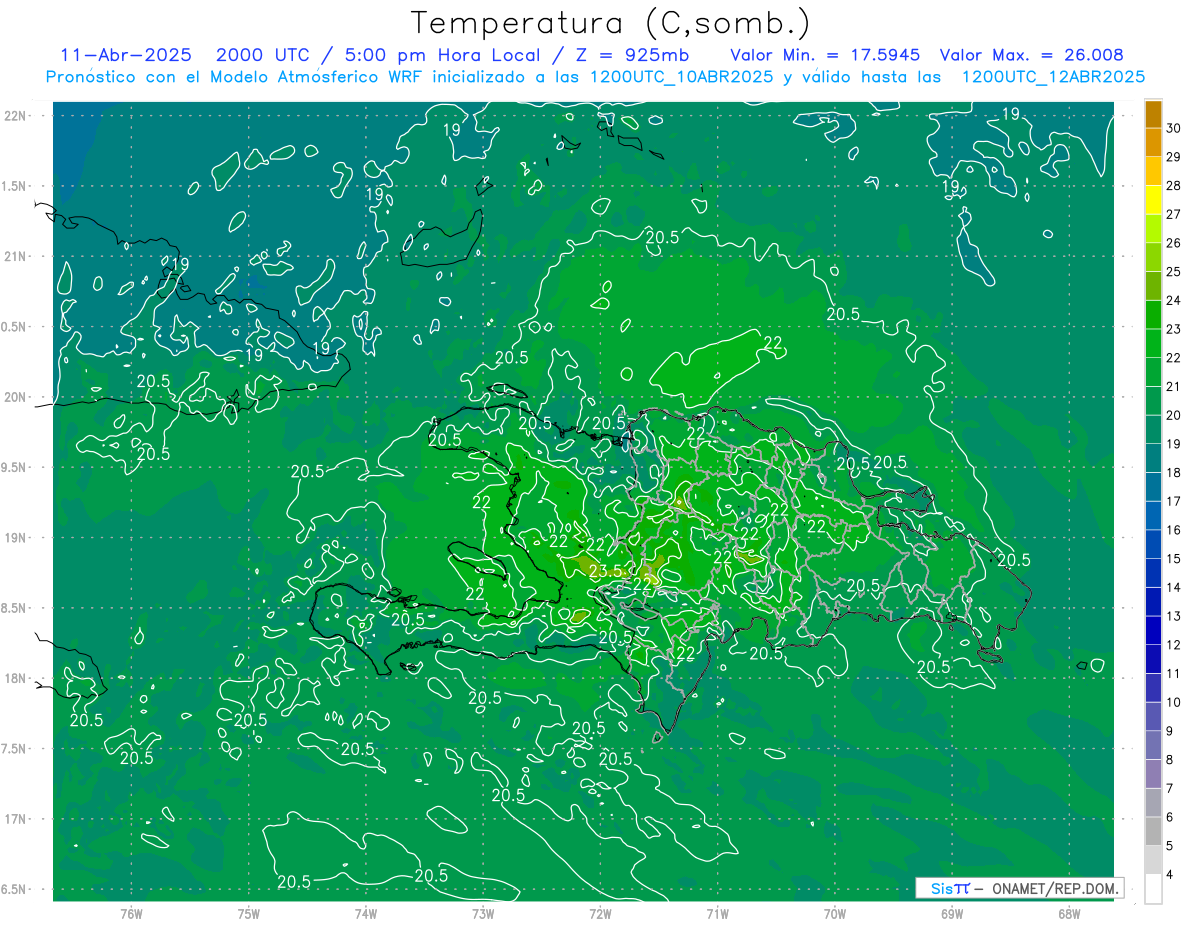Click the colorbar label "6"
The width and height of the screenshot is (1200, 927).
tap(1171, 817)
